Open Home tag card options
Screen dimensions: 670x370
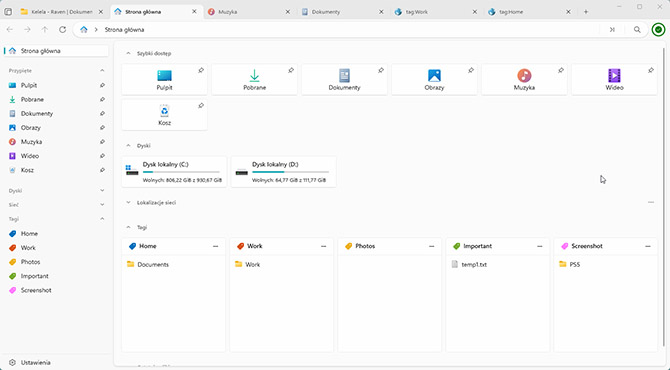(x=215, y=246)
